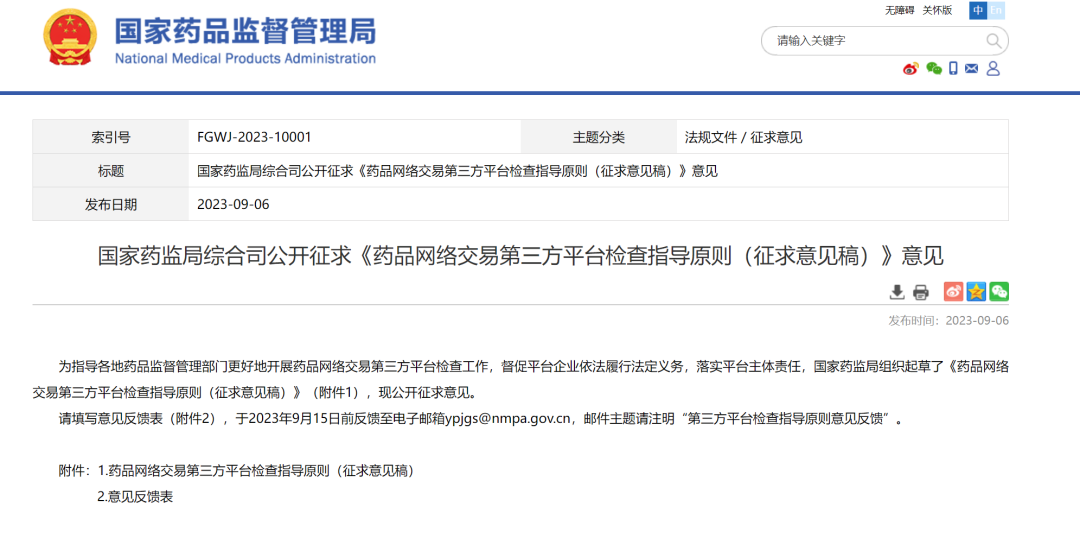The width and height of the screenshot is (1080, 557).
Task: Click the National Medical Products Administration subtitle
Action: 245,59
